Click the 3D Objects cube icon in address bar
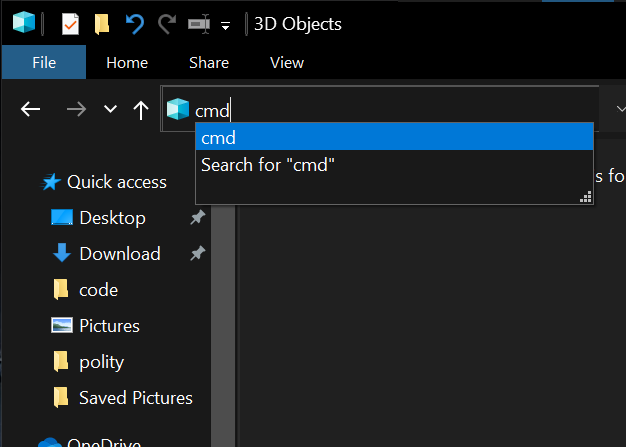Screen dimensions: 626x447 click(x=178, y=109)
